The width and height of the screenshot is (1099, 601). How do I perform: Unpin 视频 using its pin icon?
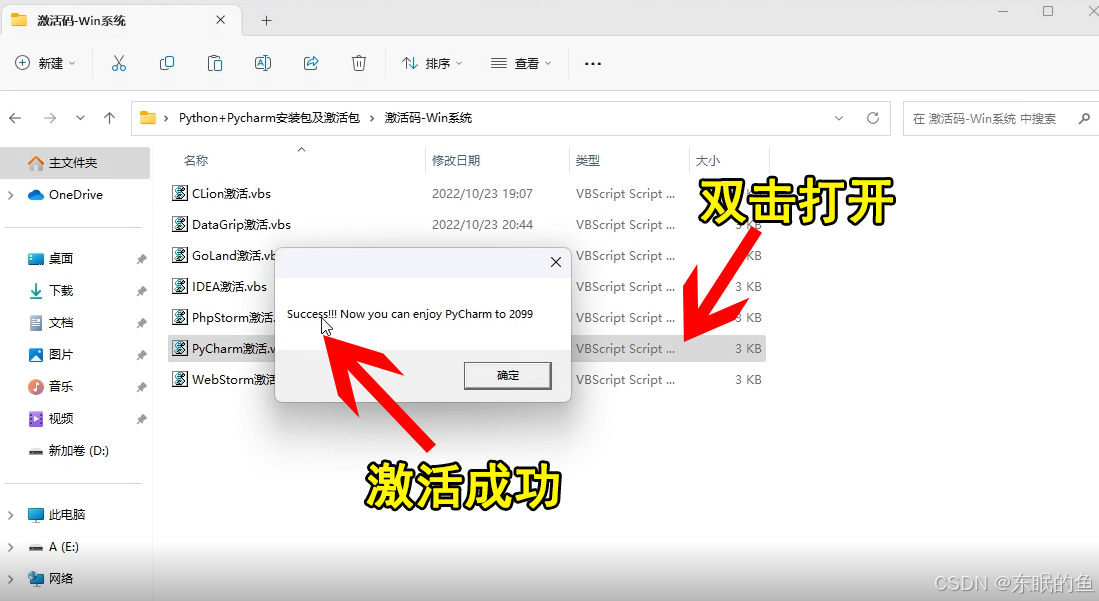[141, 419]
